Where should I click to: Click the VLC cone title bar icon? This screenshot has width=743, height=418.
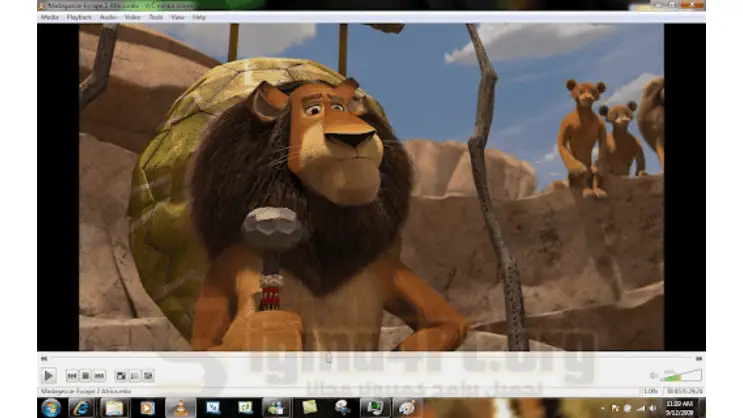[x=42, y=5]
